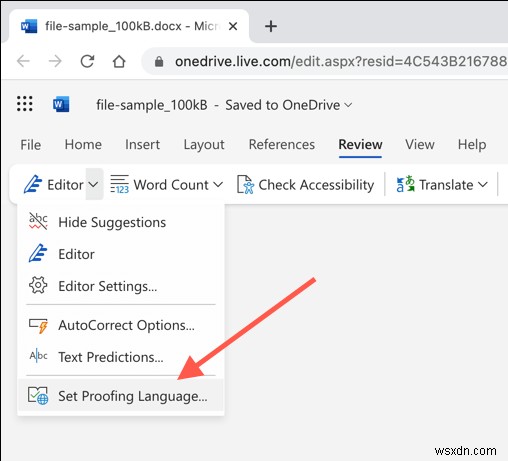Expand the Editor dropdown arrow
Screen dimensions: 508x461
pyautogui.click(x=94, y=184)
